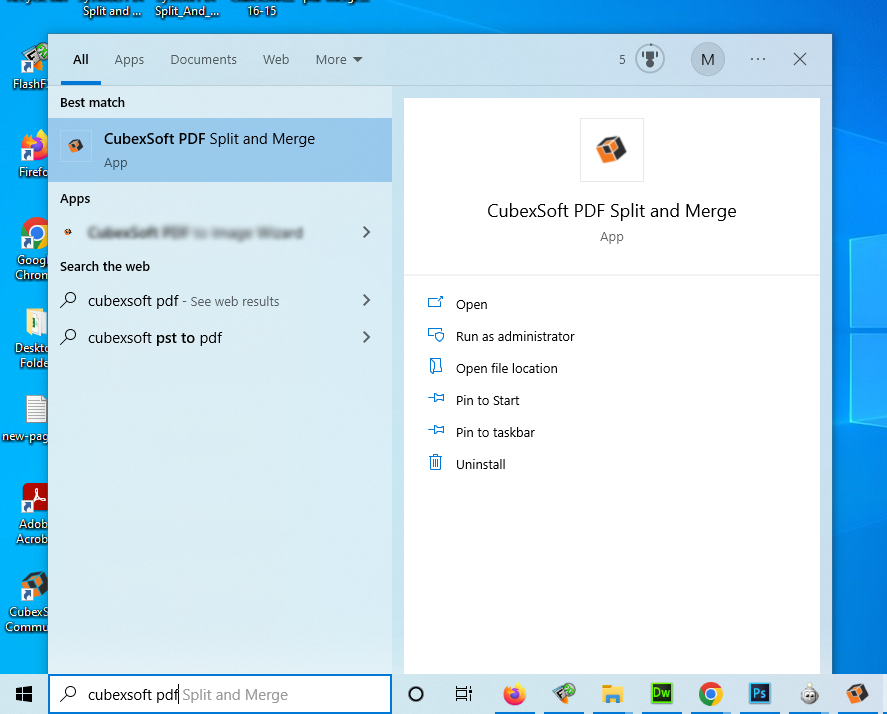Click the Open file location icon
Image resolution: width=887 pixels, height=714 pixels.
point(435,367)
